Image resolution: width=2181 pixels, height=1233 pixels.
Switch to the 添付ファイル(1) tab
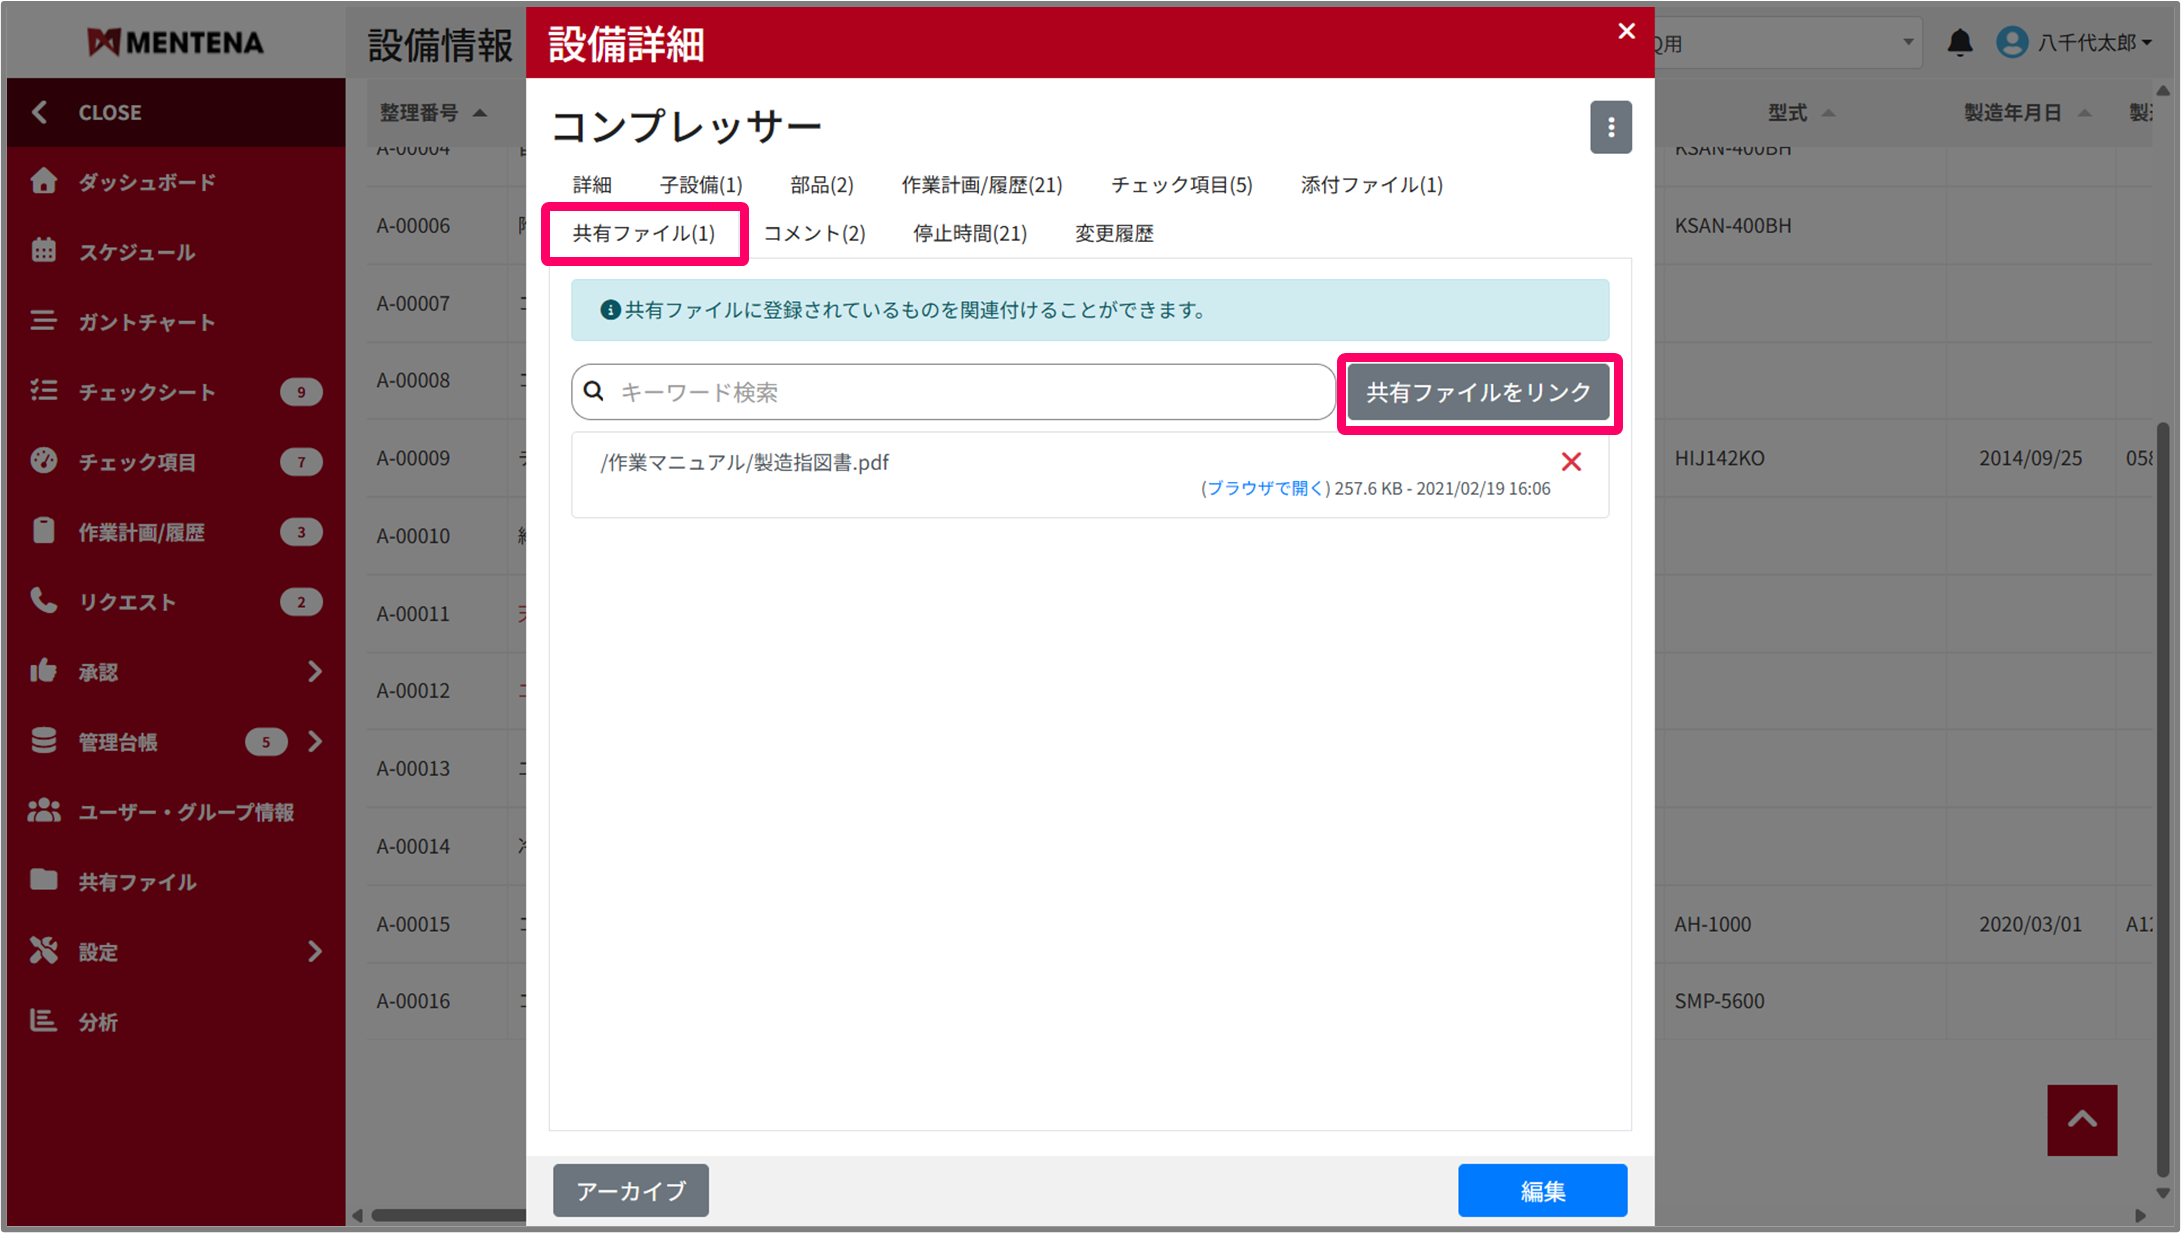1371,185
